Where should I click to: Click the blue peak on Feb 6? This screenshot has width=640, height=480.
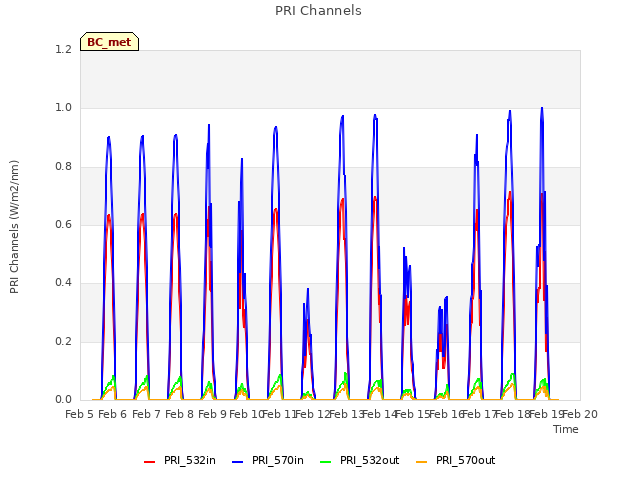click(109, 138)
